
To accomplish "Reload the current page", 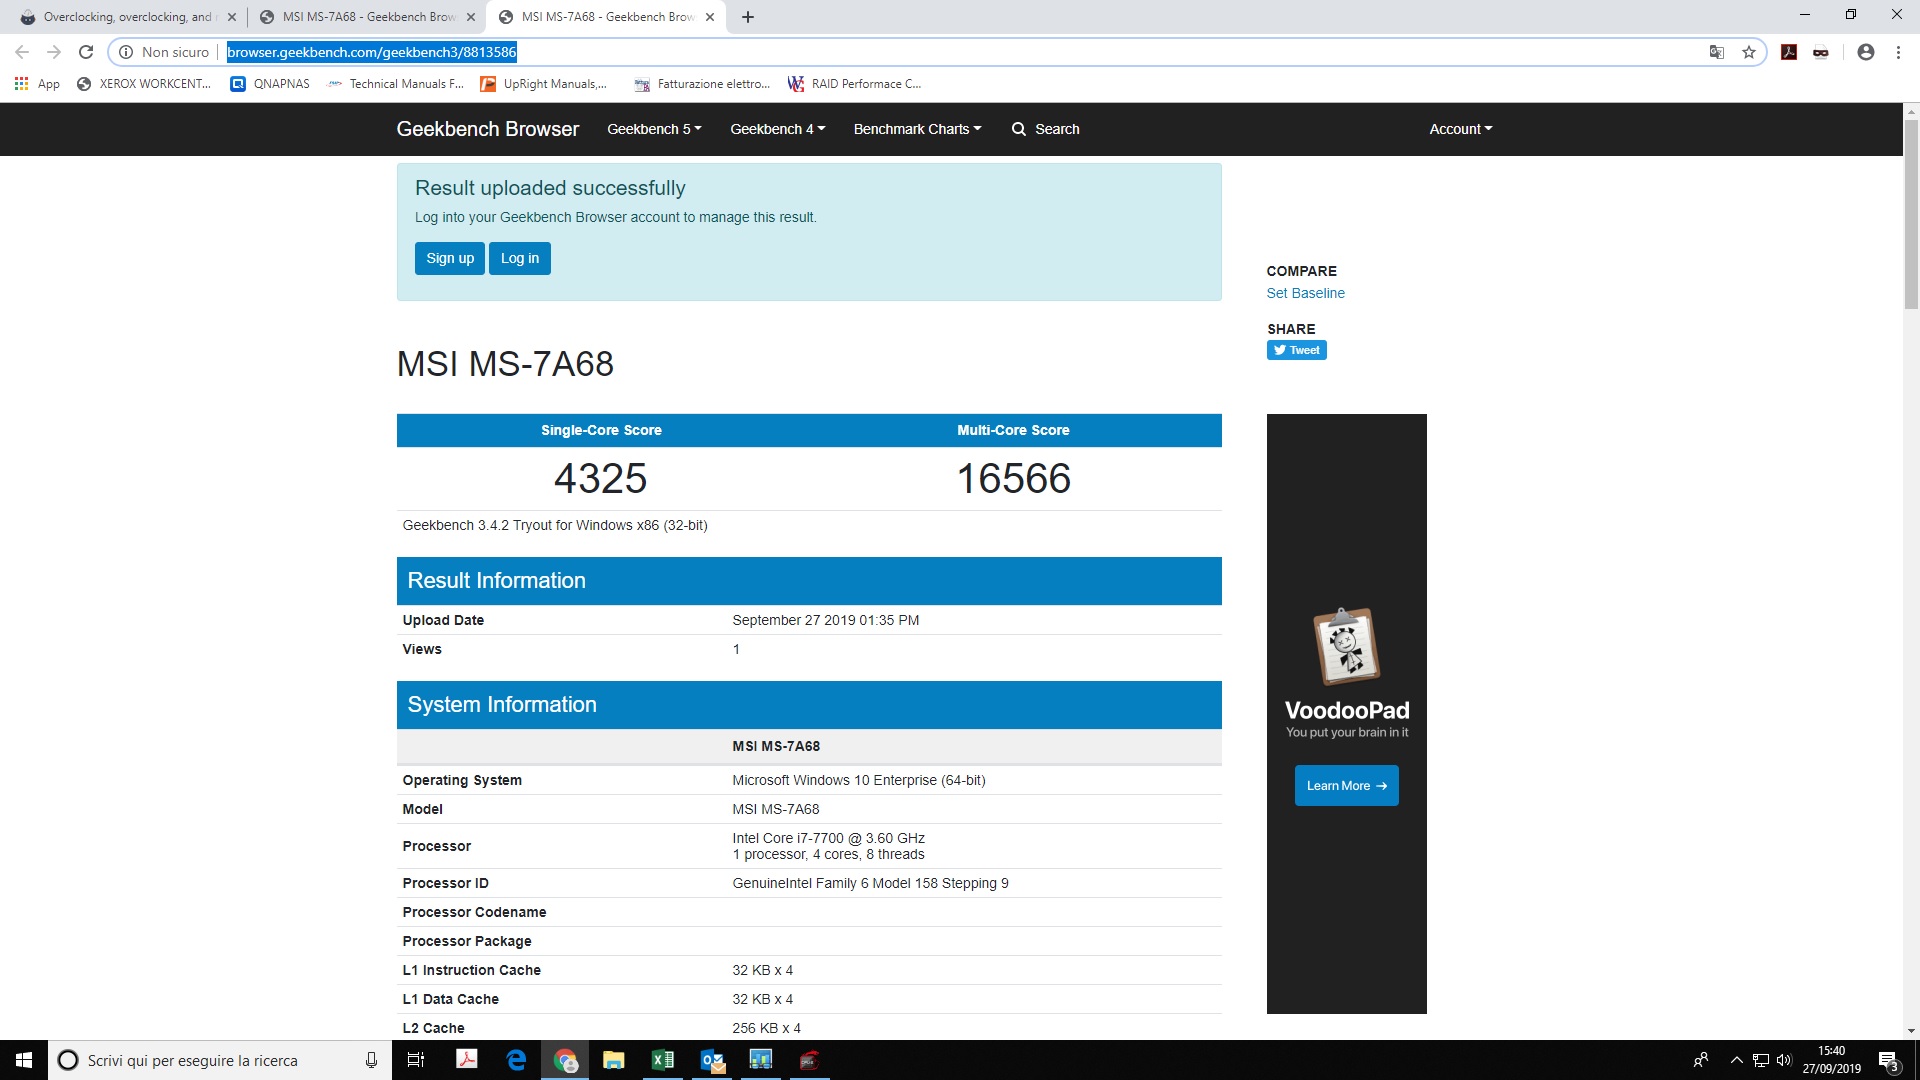I will [86, 52].
